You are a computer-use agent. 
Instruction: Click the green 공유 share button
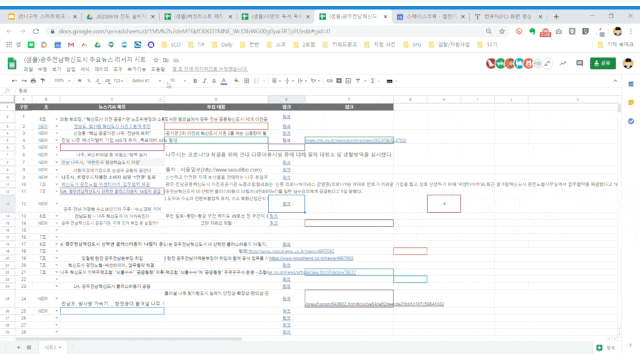pyautogui.click(x=603, y=63)
